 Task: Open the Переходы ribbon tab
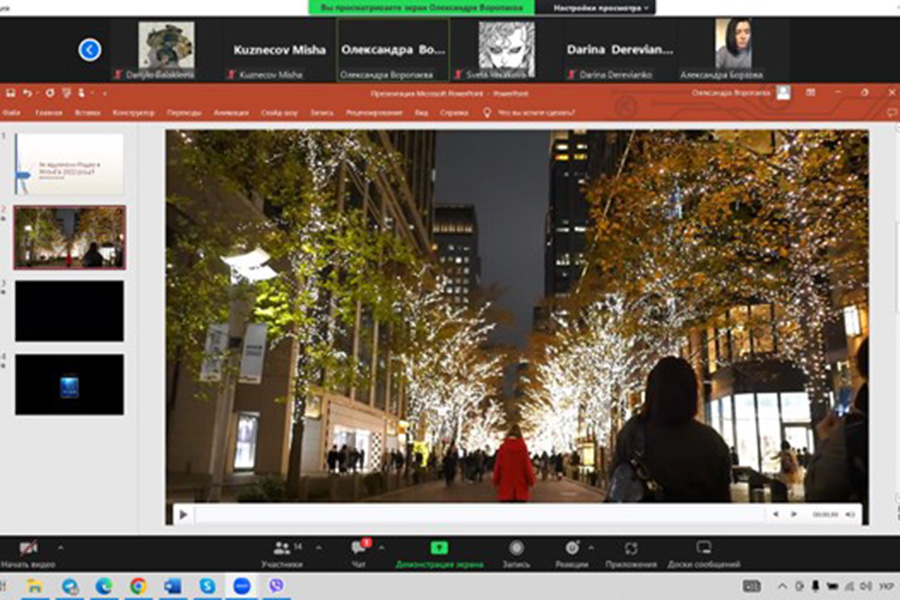pos(184,113)
